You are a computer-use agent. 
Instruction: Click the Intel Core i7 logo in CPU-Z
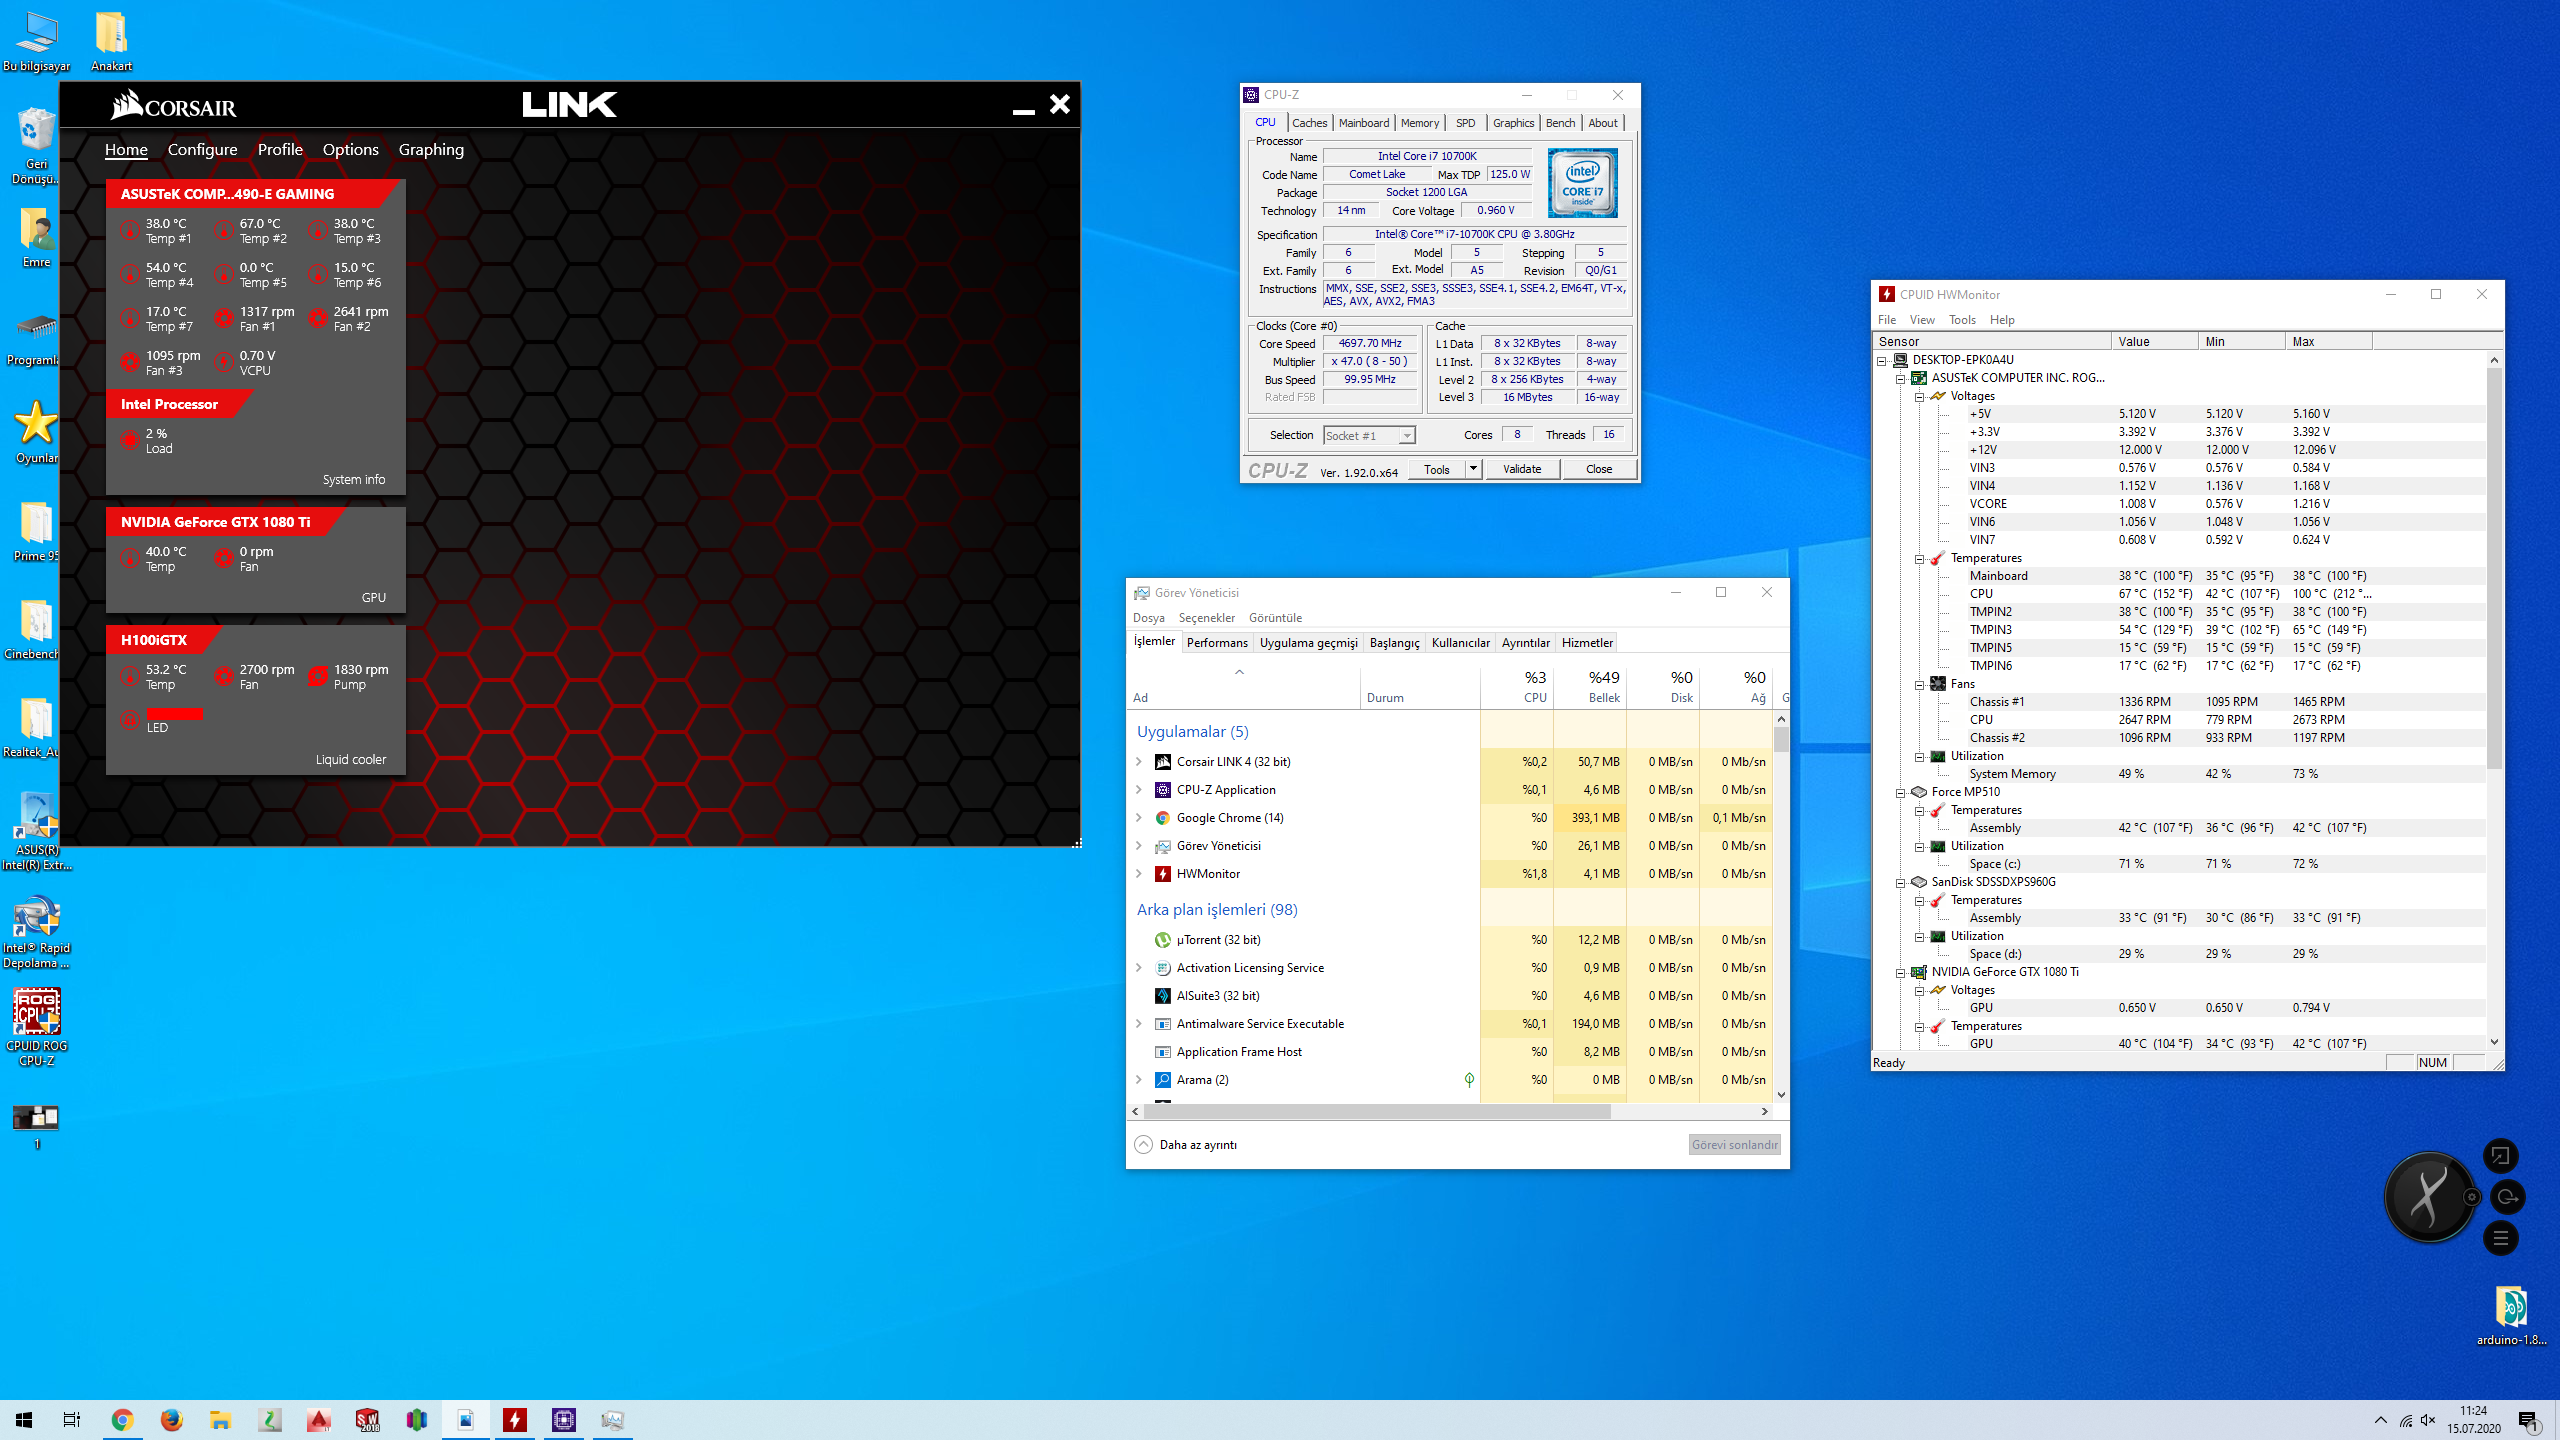[1582, 183]
